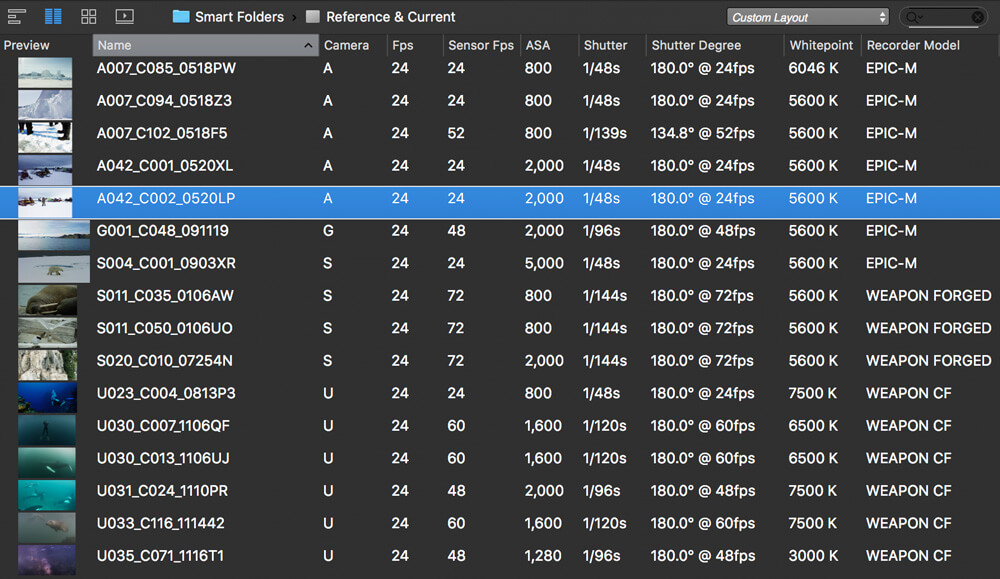
Task: Select diver thumbnail of U023_C004_0813P3
Action: tap(47, 397)
